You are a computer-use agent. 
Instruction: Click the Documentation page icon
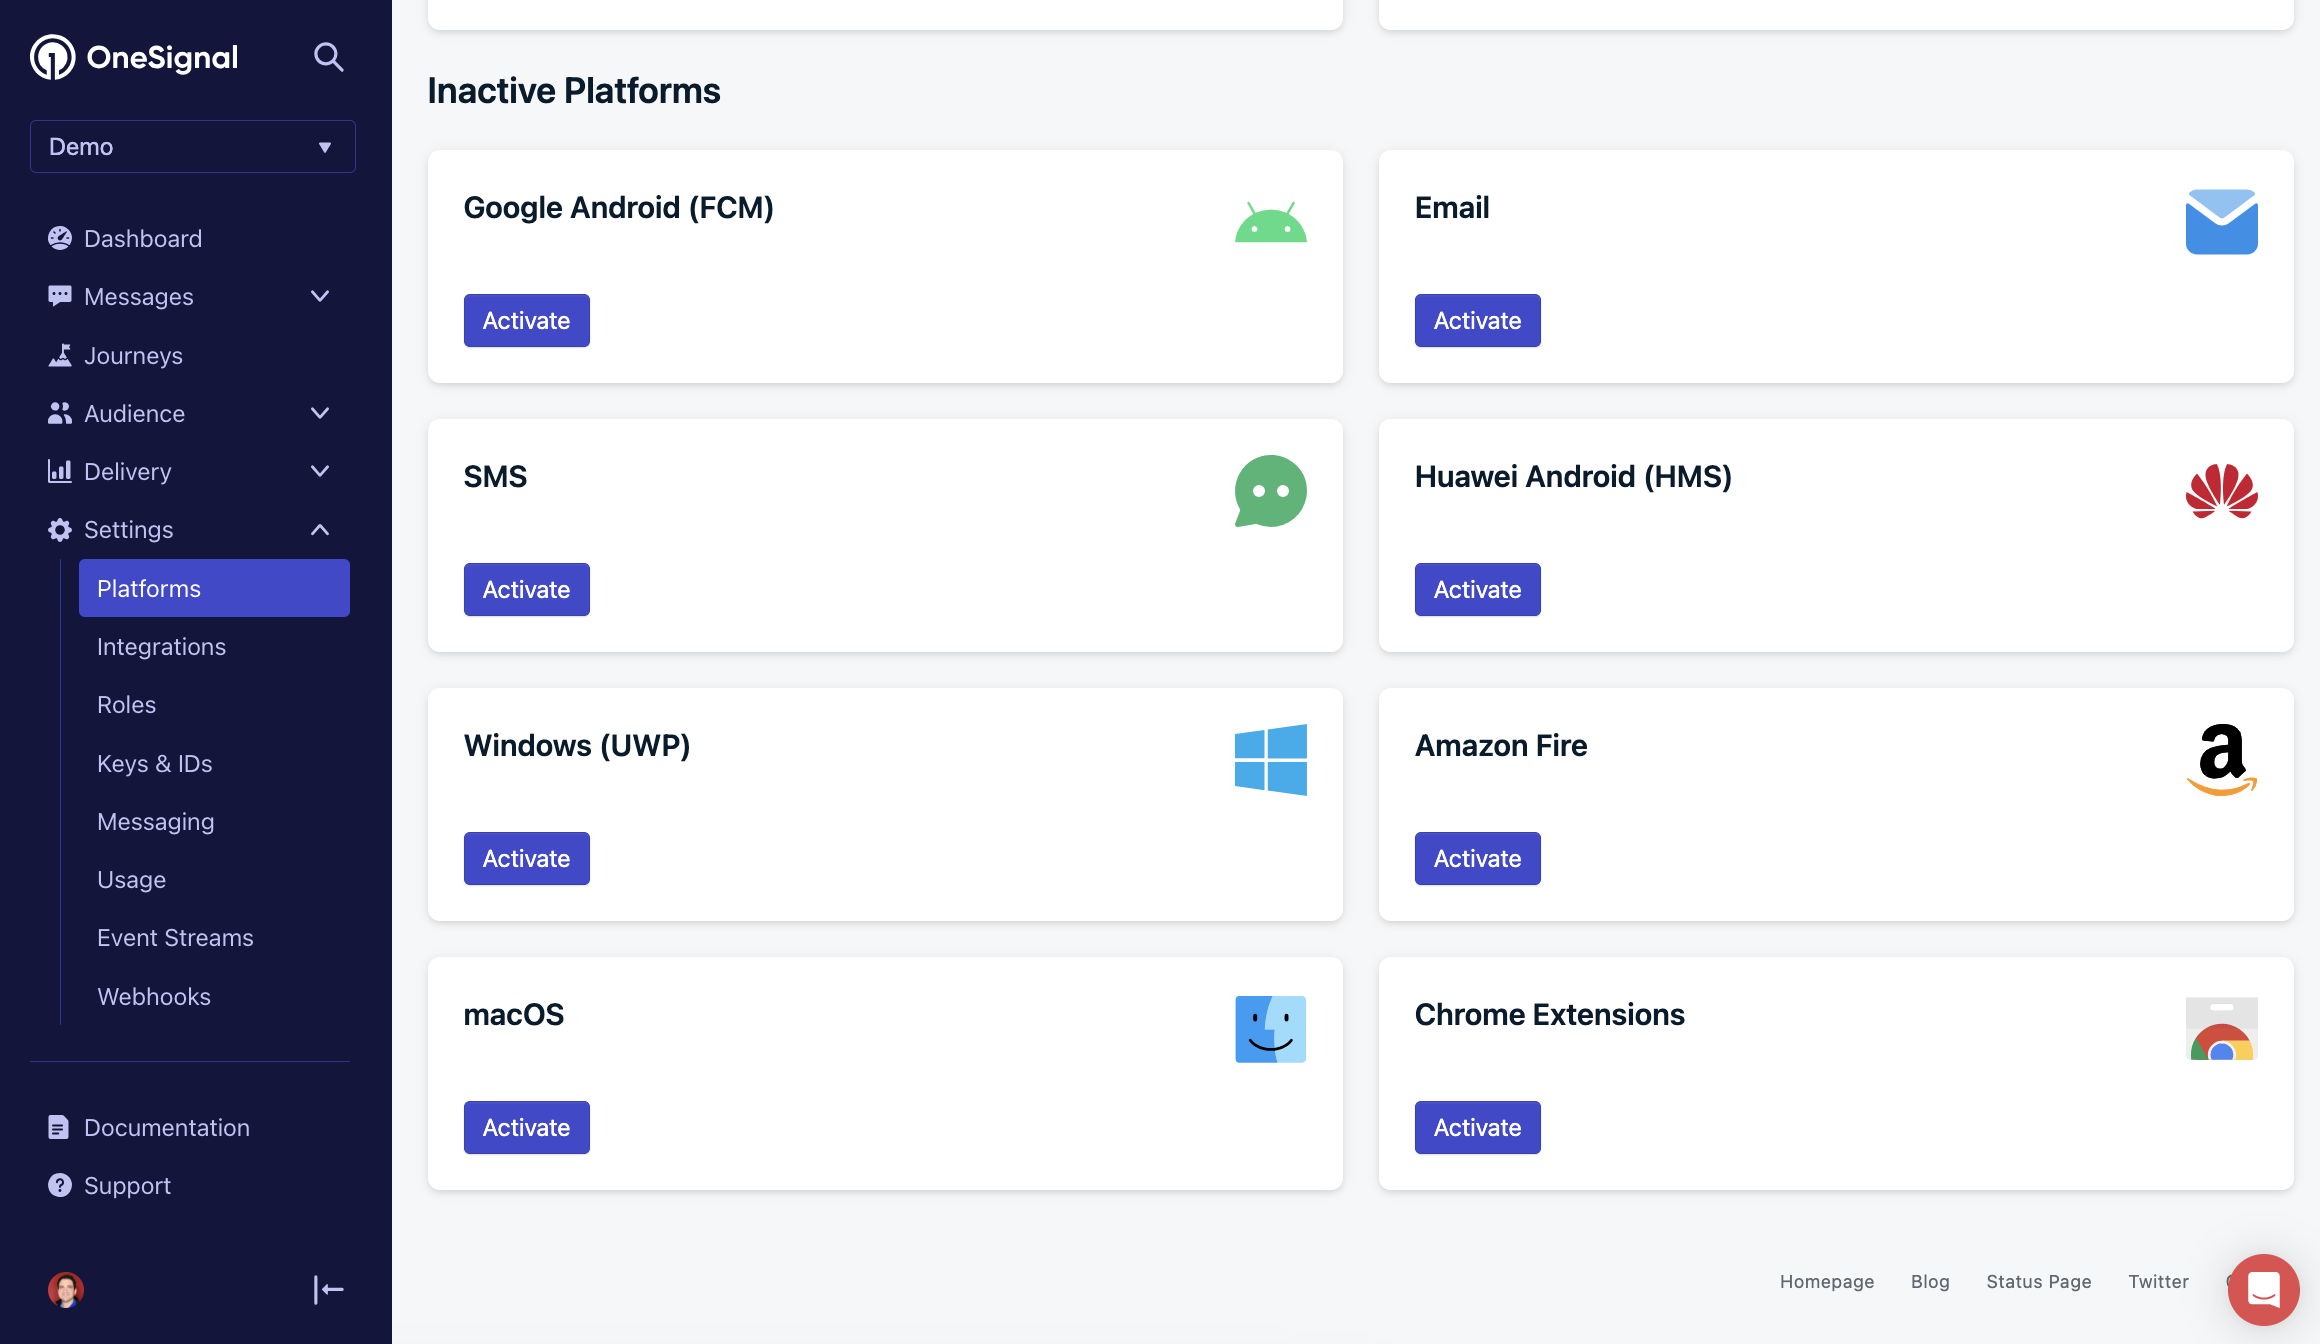(x=59, y=1127)
